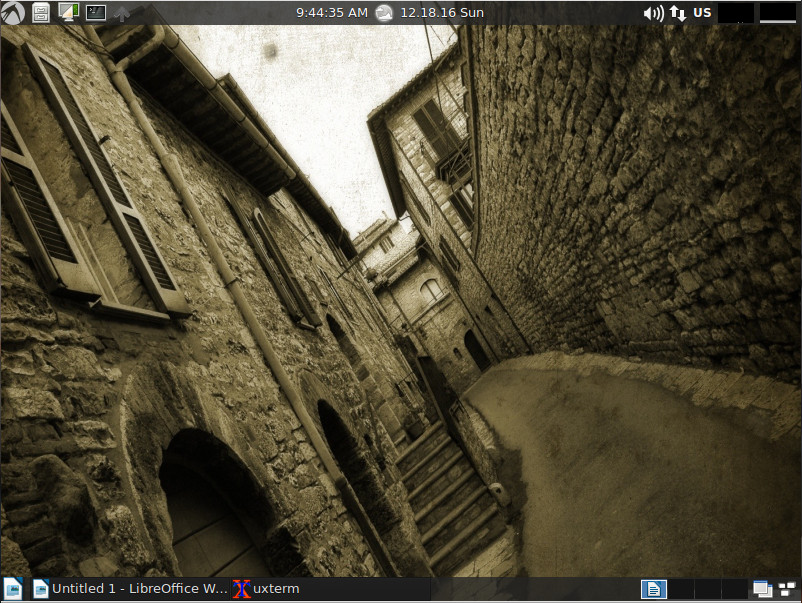The image size is (802, 603).
Task: Click the overlapping-windows icon in bottom panel
Action: tap(762, 589)
